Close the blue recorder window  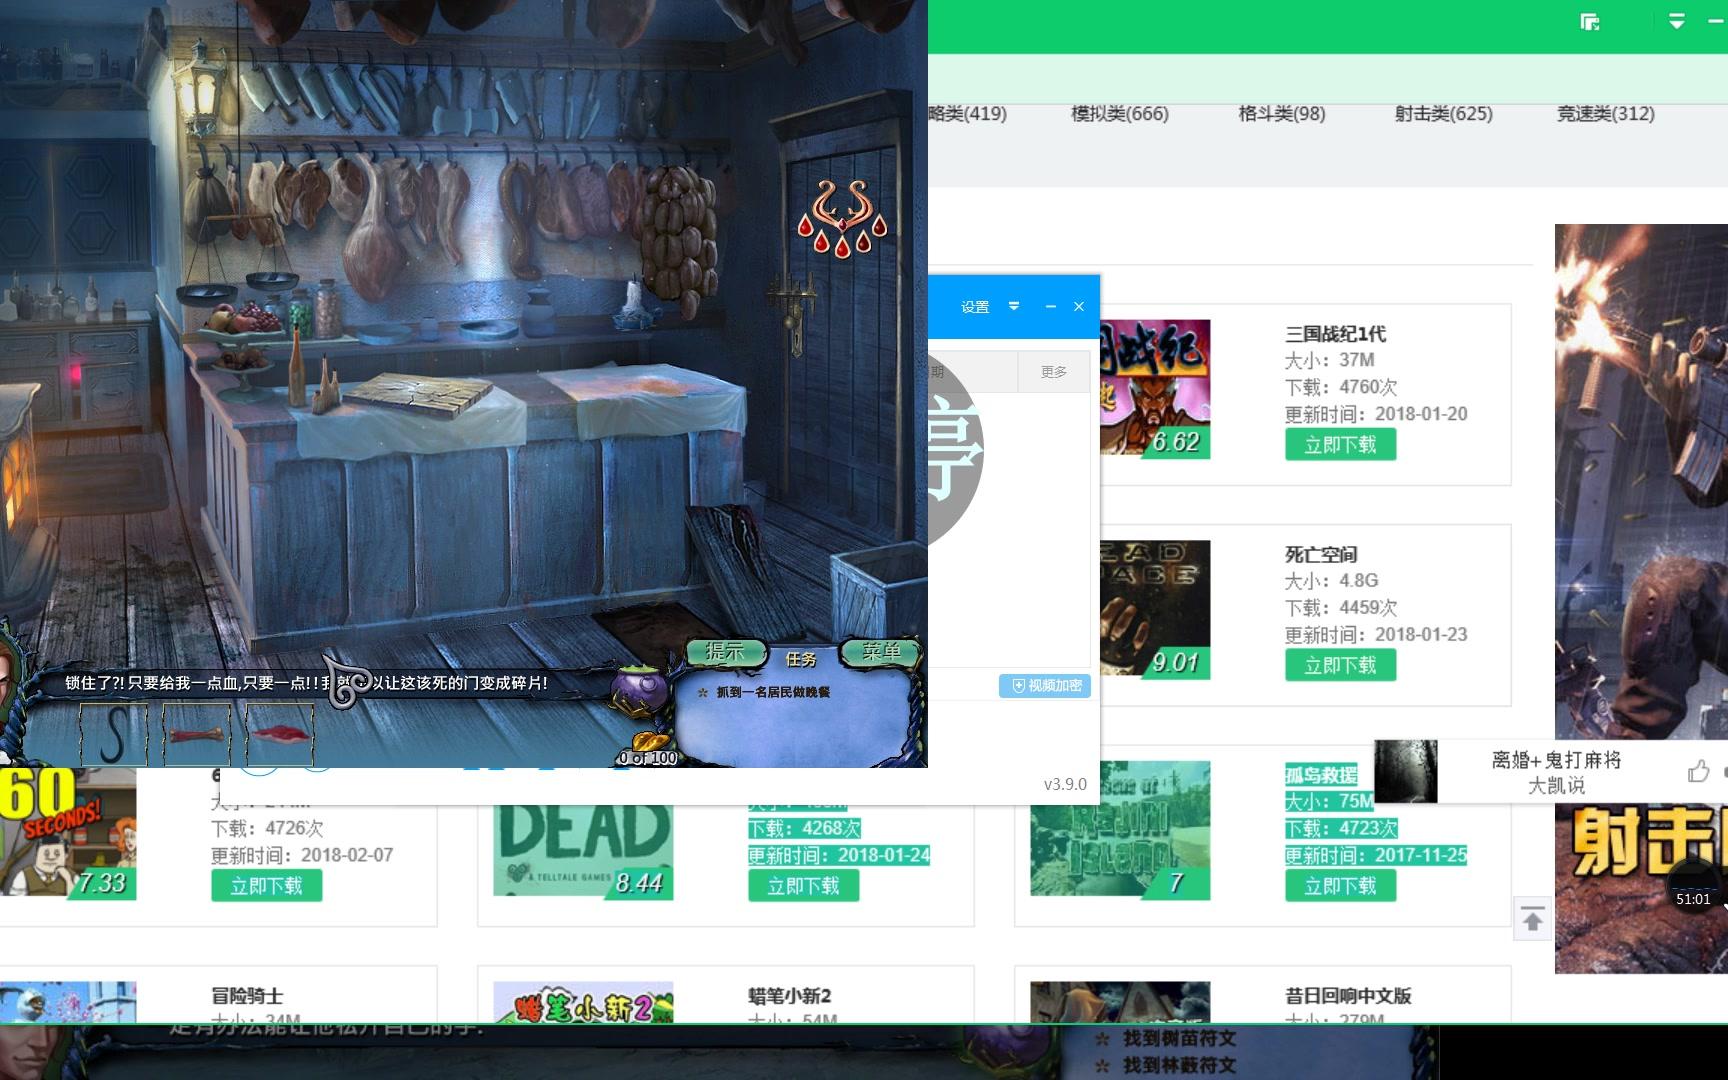(1079, 306)
